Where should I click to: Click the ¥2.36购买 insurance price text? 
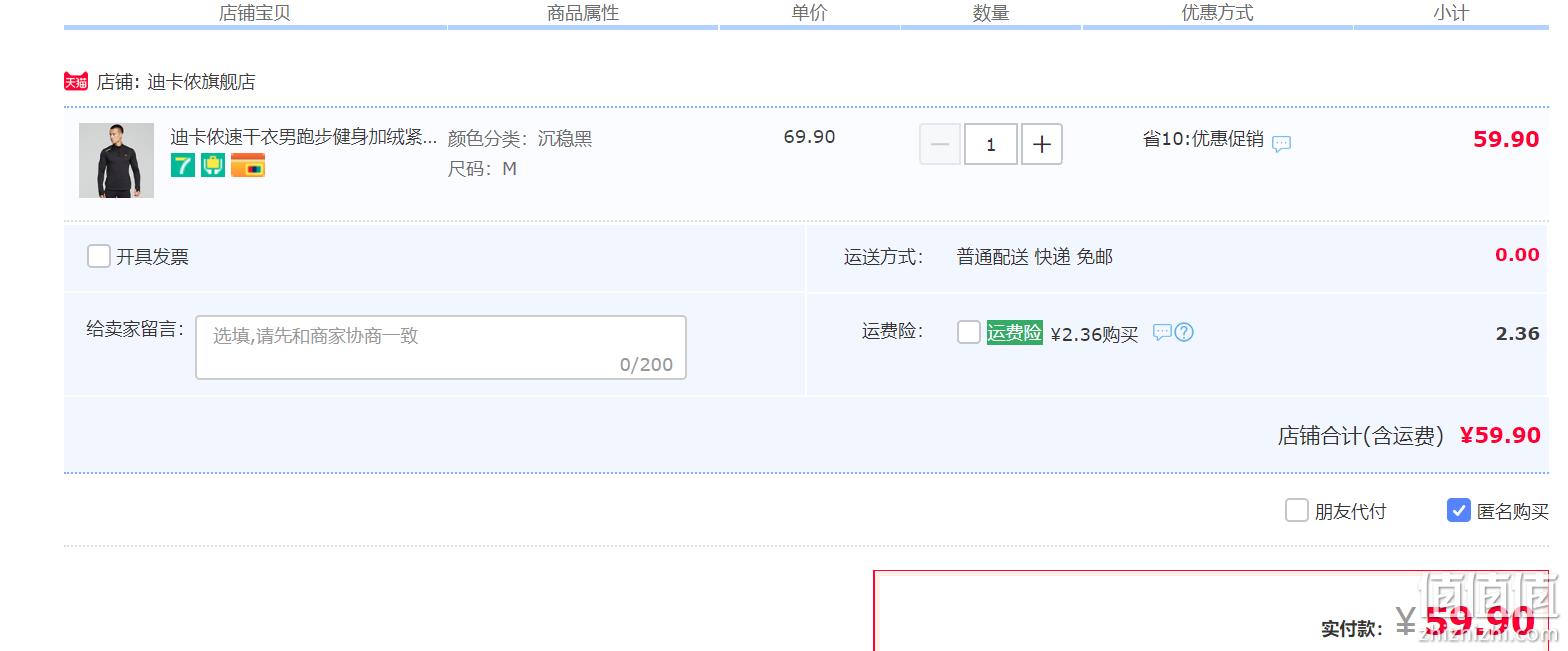tap(1095, 334)
